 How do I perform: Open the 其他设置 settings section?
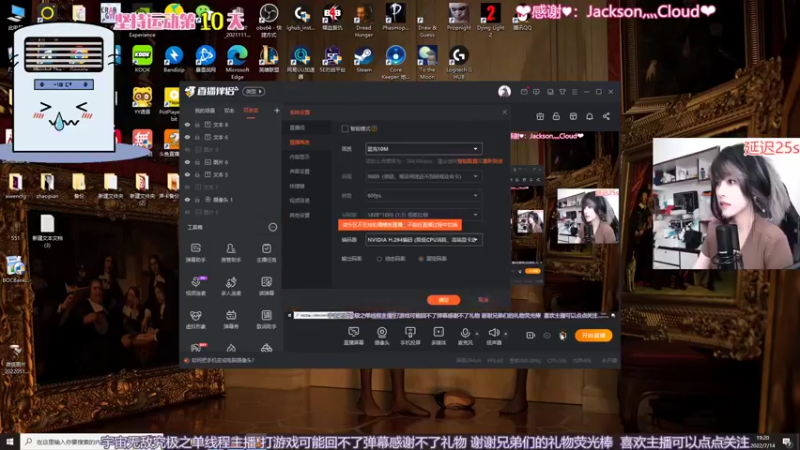pos(299,215)
